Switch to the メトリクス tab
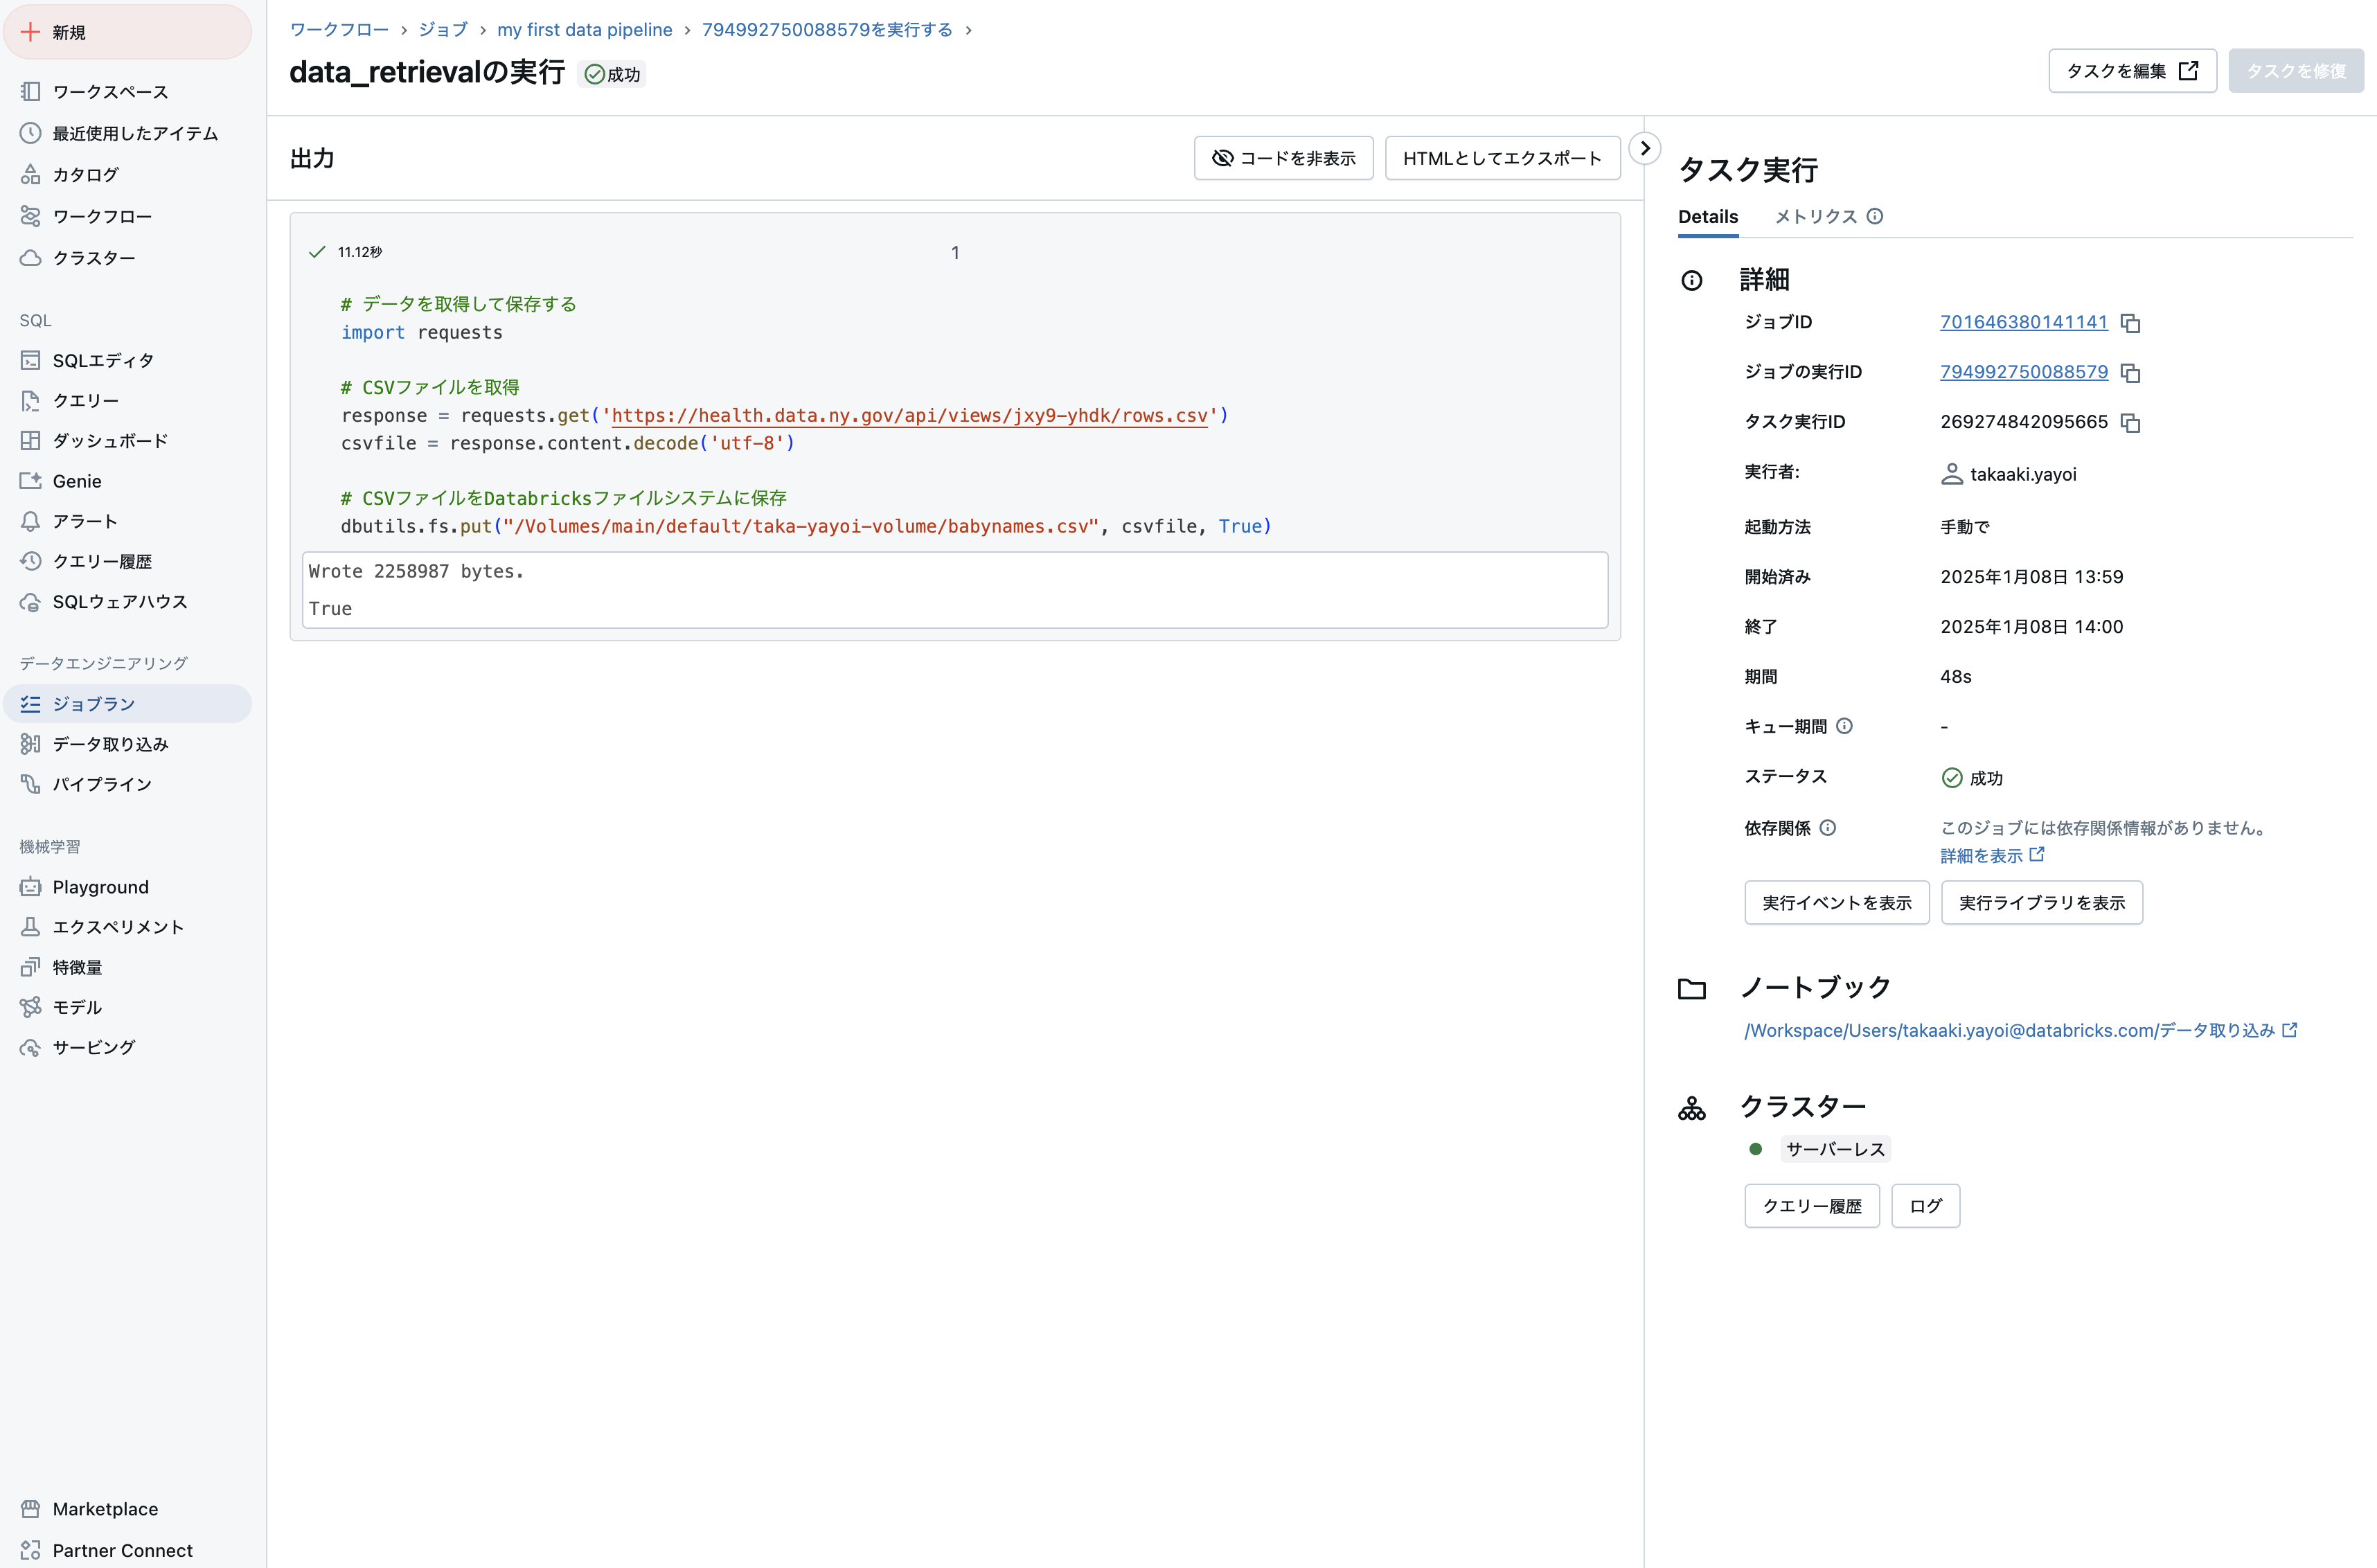 pos(1815,216)
